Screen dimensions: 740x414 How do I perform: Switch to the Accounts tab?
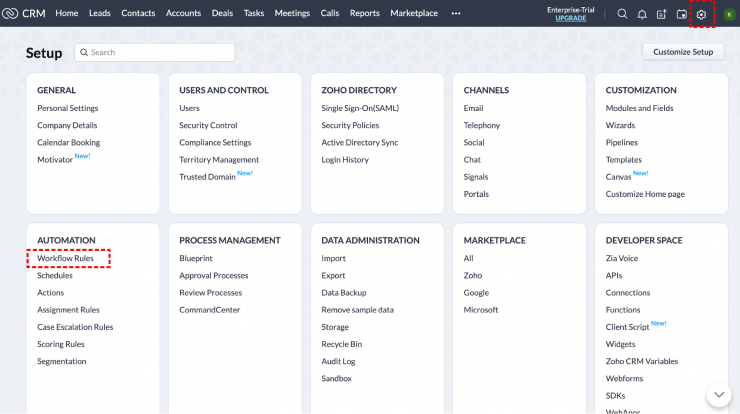183,13
